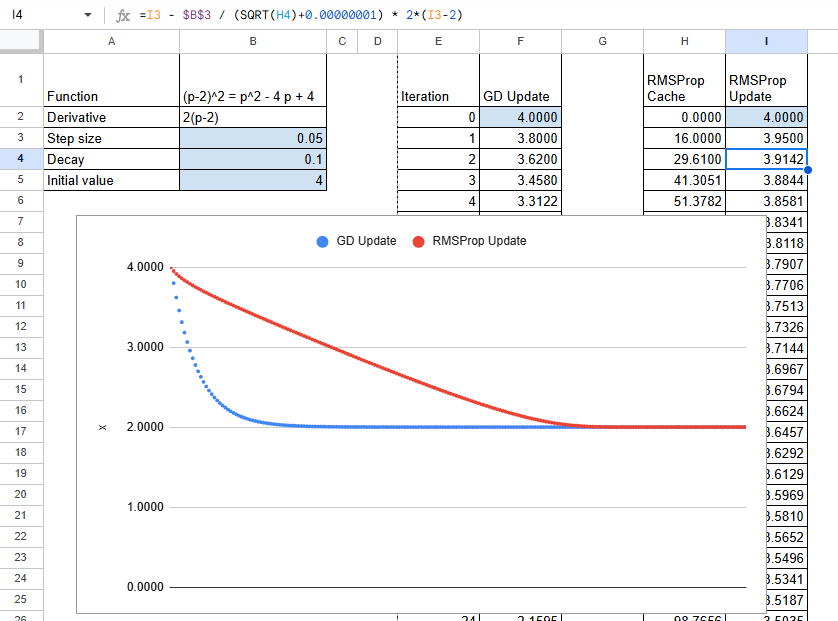The image size is (838, 621).
Task: Click the chart's 0.0000 axis label
Action: [145, 587]
